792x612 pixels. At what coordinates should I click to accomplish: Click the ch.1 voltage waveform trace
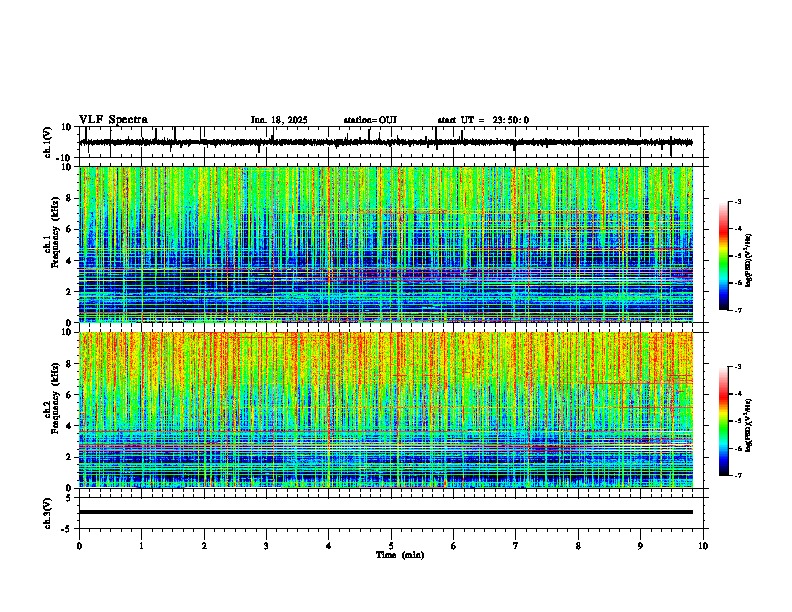(x=385, y=142)
